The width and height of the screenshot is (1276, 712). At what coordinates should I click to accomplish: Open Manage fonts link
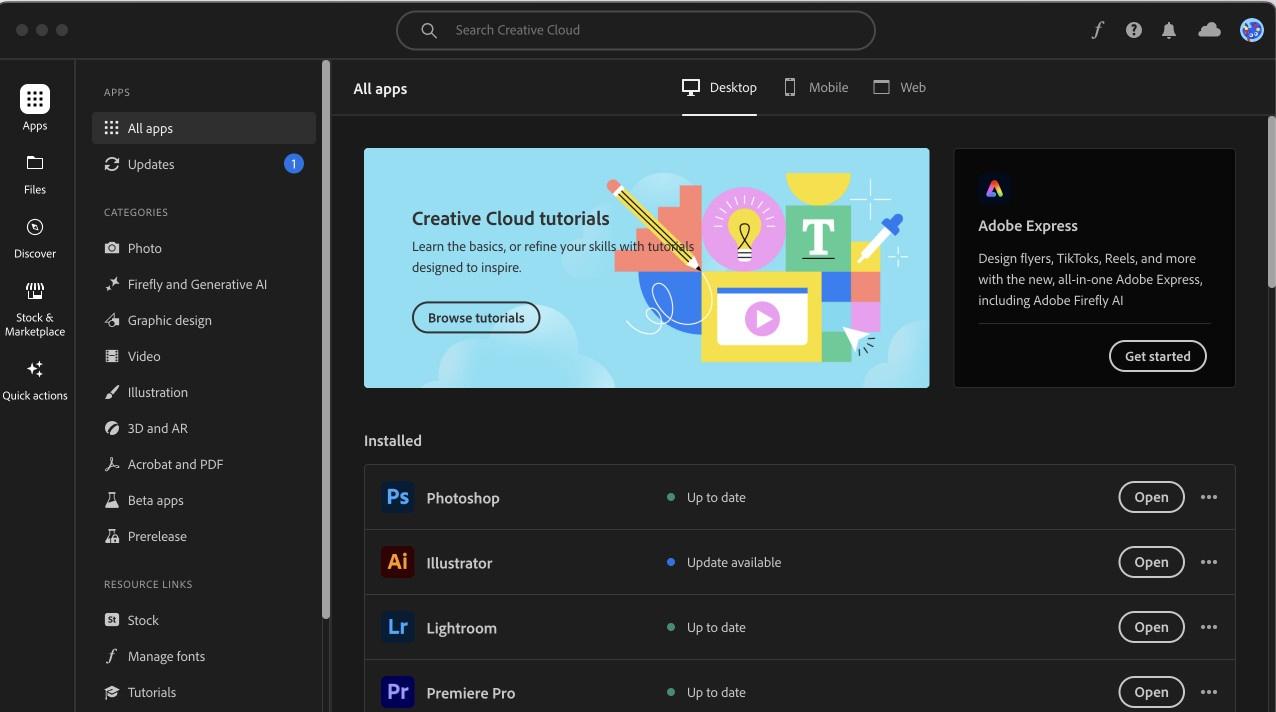click(204, 656)
